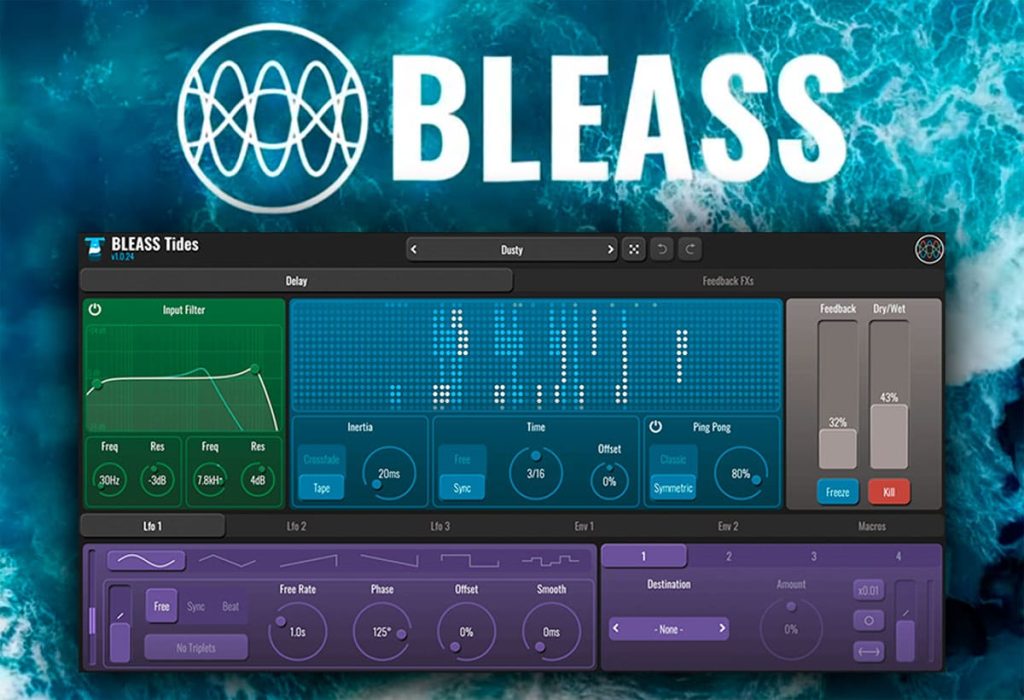Open the Lfo 2 tab
The image size is (1024, 700).
coord(296,526)
